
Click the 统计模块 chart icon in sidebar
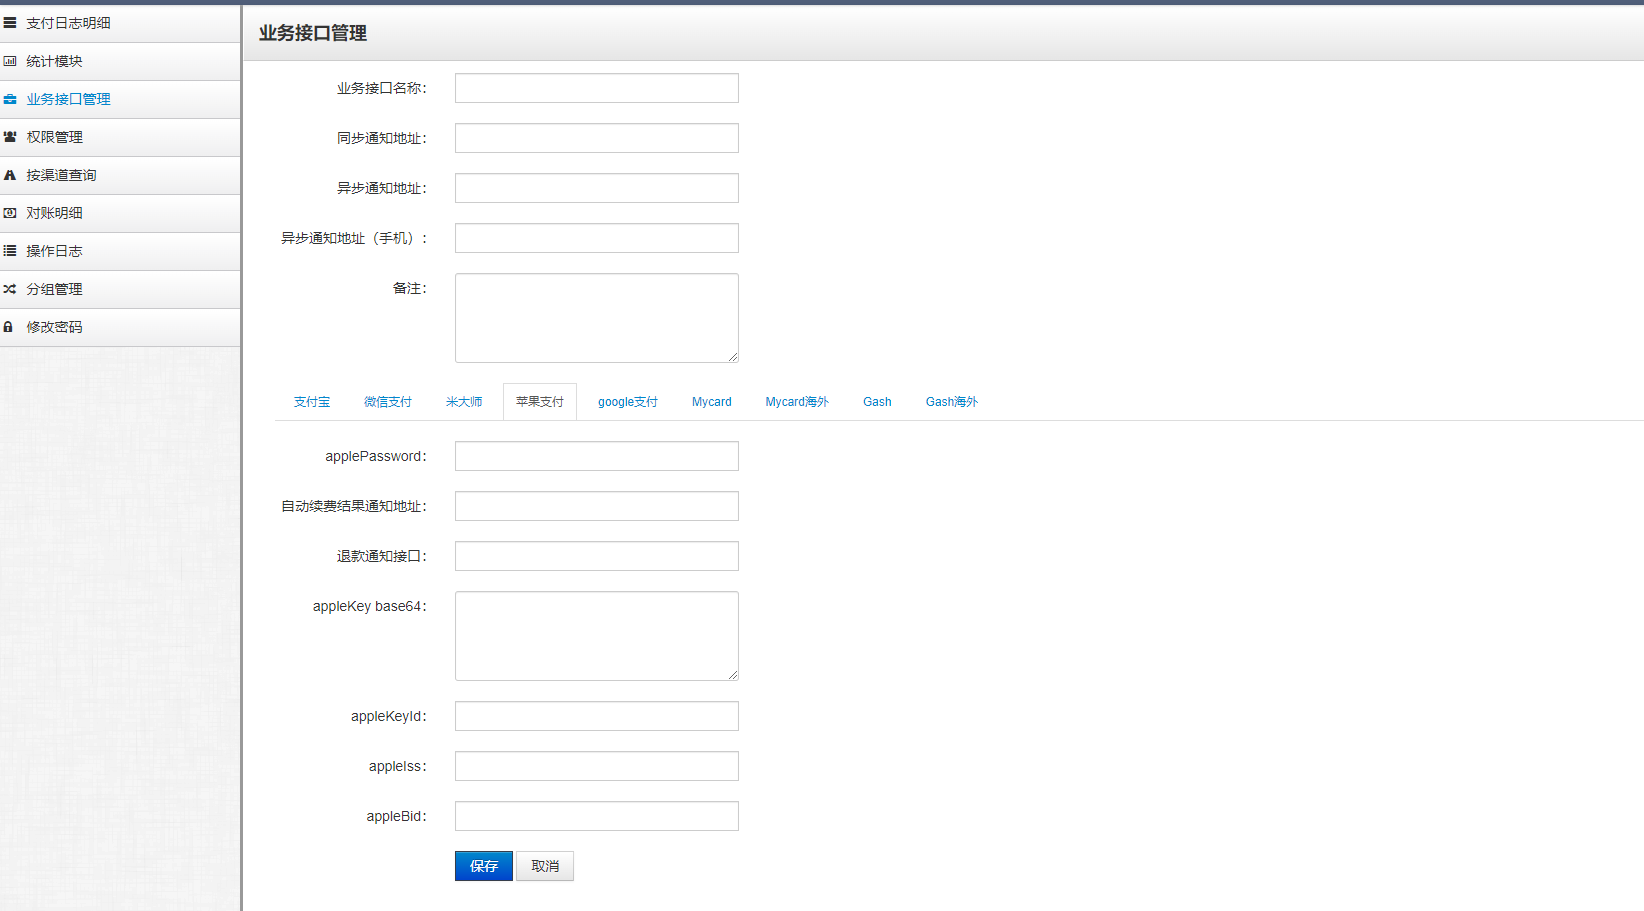[10, 61]
